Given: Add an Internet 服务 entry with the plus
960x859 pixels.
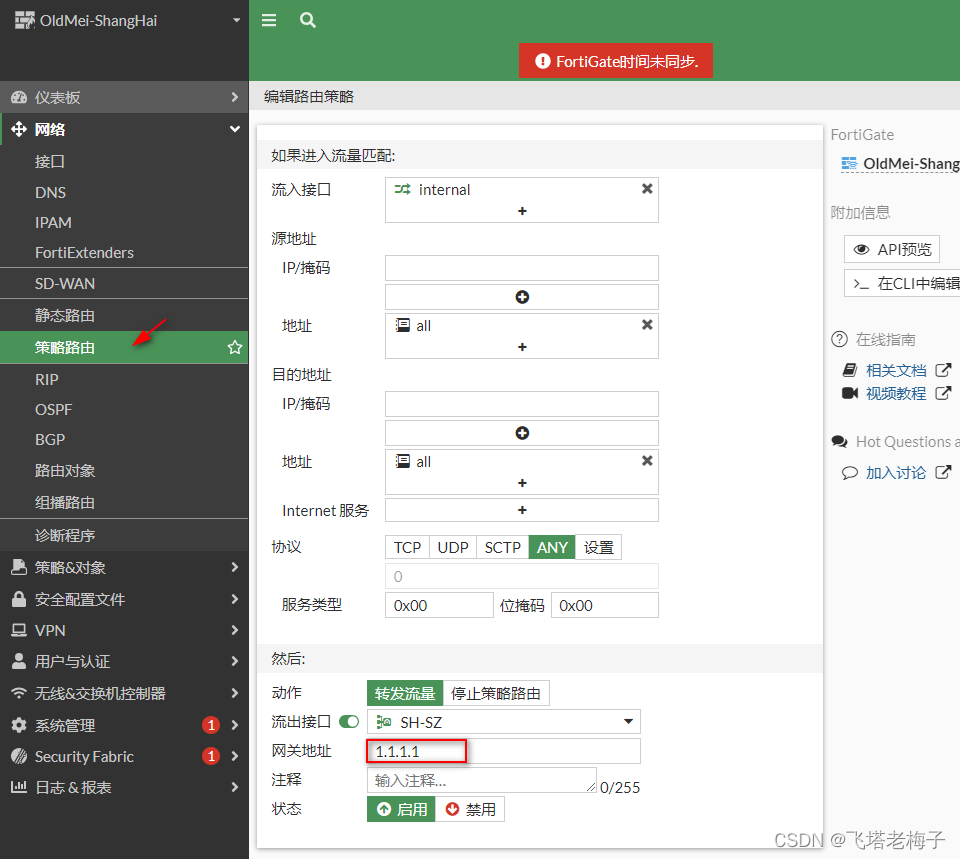Looking at the screenshot, I should (x=522, y=509).
